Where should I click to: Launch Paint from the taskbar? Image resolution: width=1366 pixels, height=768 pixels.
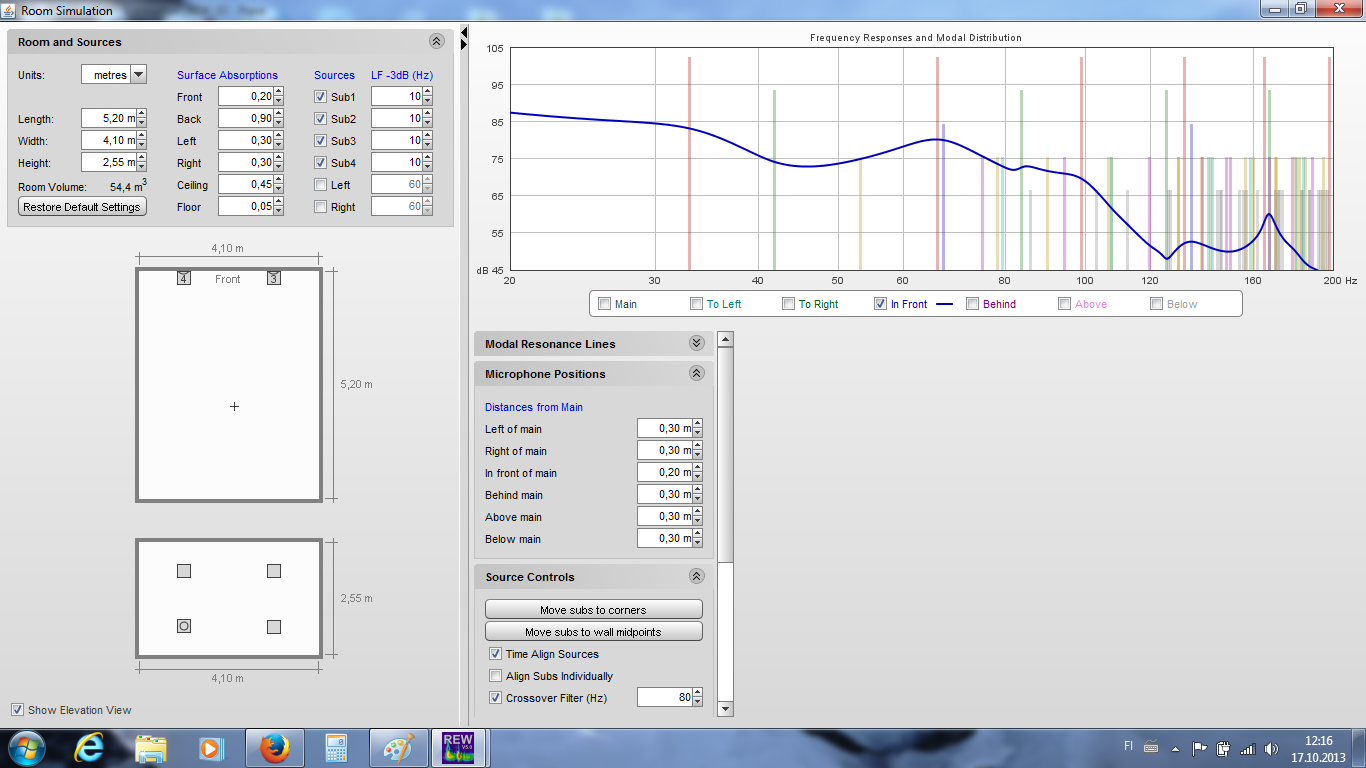(x=398, y=748)
